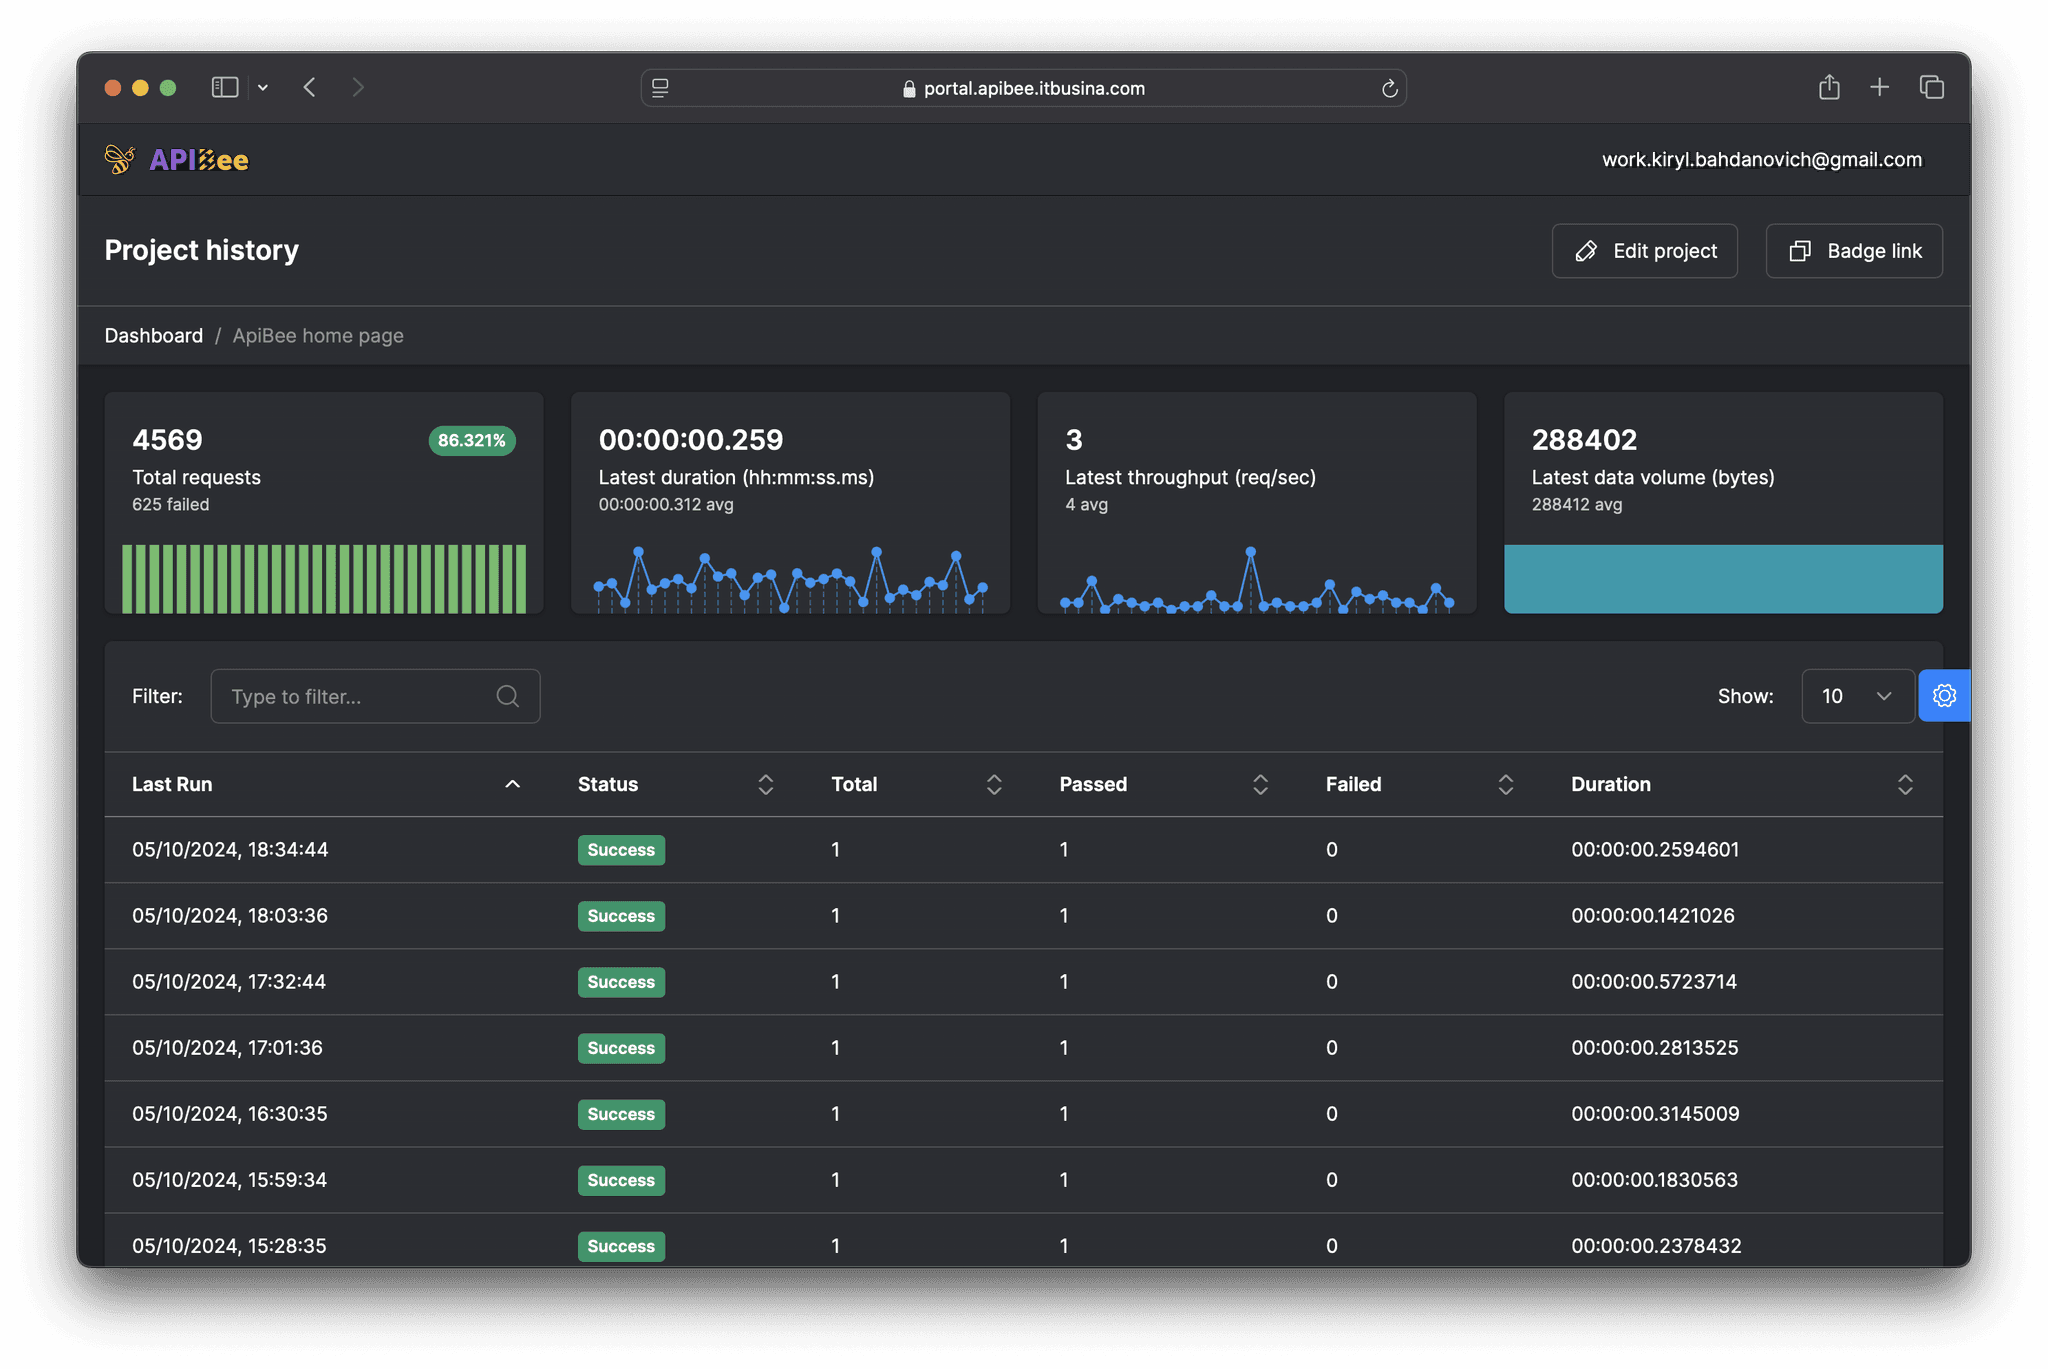2048x1369 pixels.
Task: Click the Badge link button
Action: tap(1854, 251)
